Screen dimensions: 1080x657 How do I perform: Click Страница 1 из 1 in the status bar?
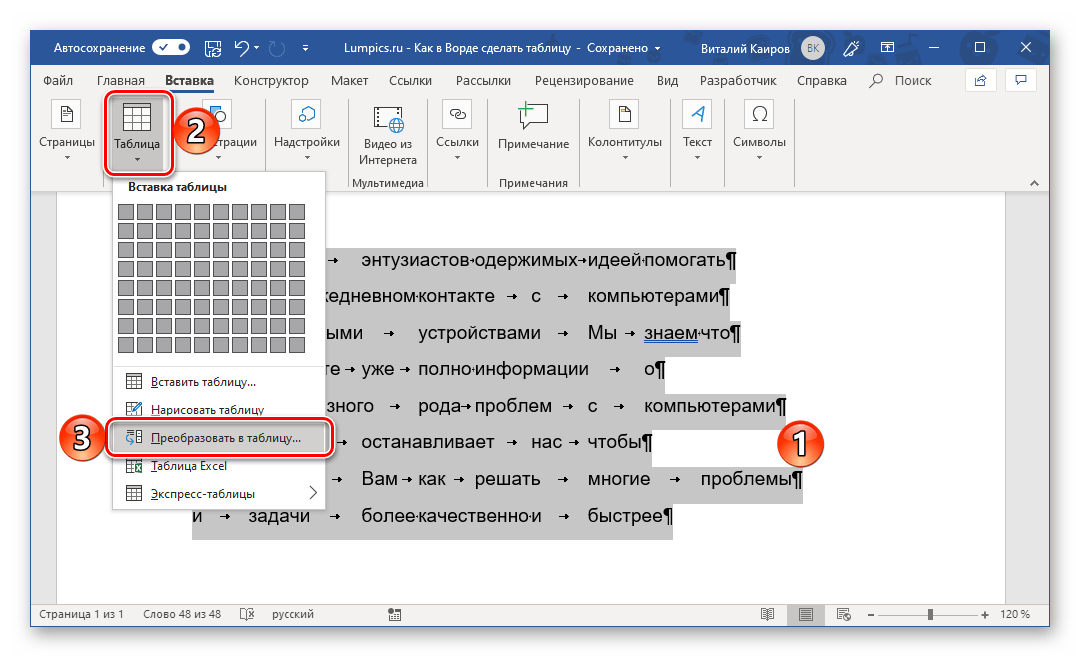pos(81,614)
